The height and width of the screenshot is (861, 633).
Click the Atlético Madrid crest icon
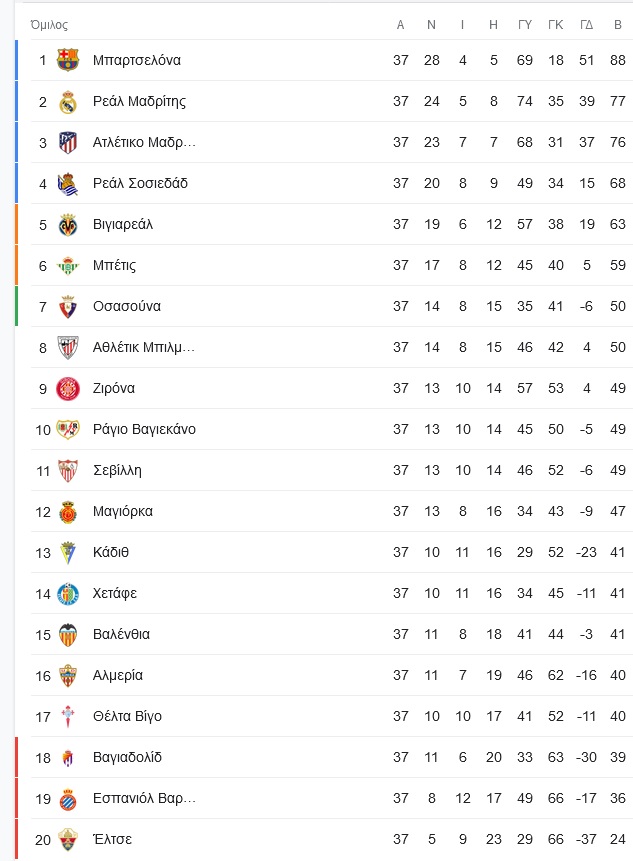click(x=68, y=142)
